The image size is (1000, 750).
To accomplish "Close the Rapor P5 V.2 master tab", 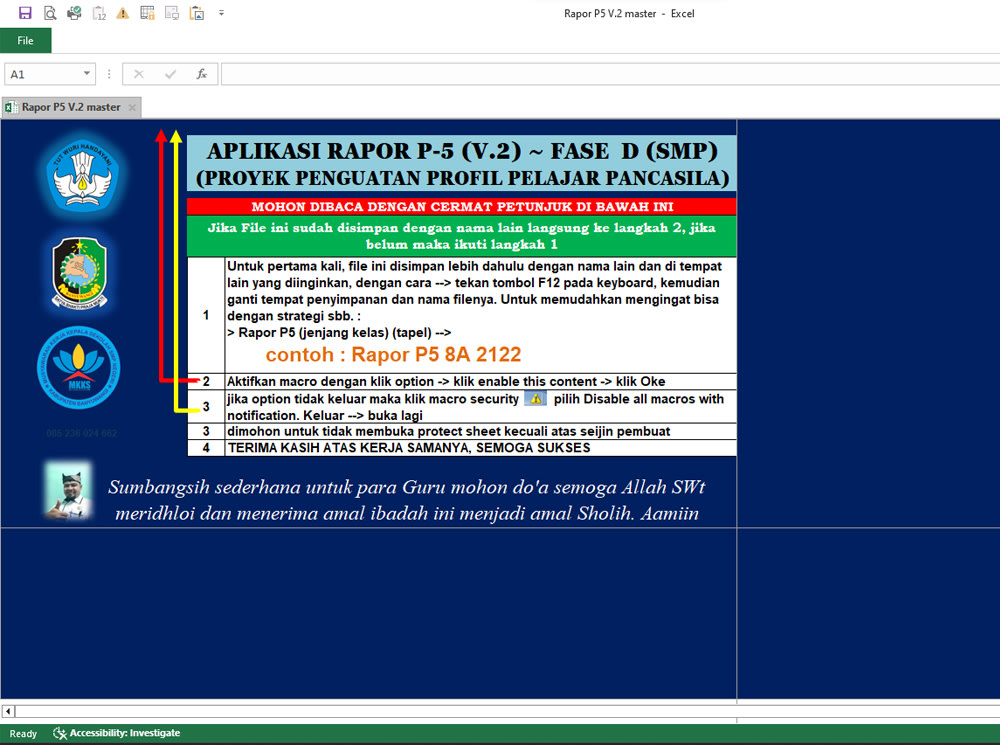I will coord(132,107).
